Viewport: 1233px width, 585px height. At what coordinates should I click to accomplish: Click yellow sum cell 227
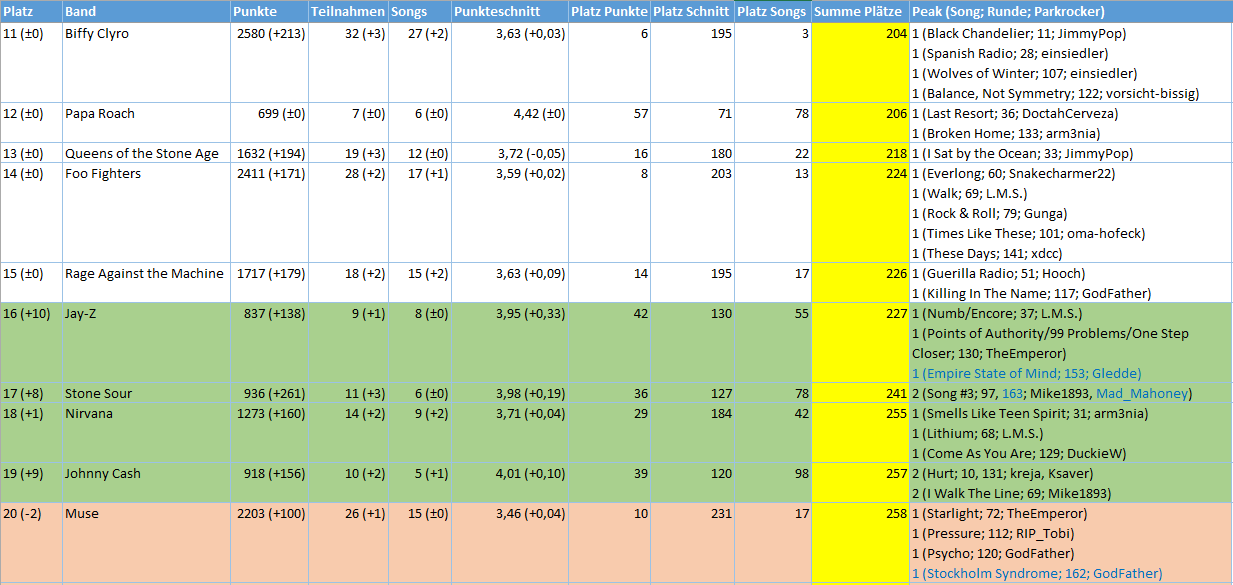coord(860,343)
